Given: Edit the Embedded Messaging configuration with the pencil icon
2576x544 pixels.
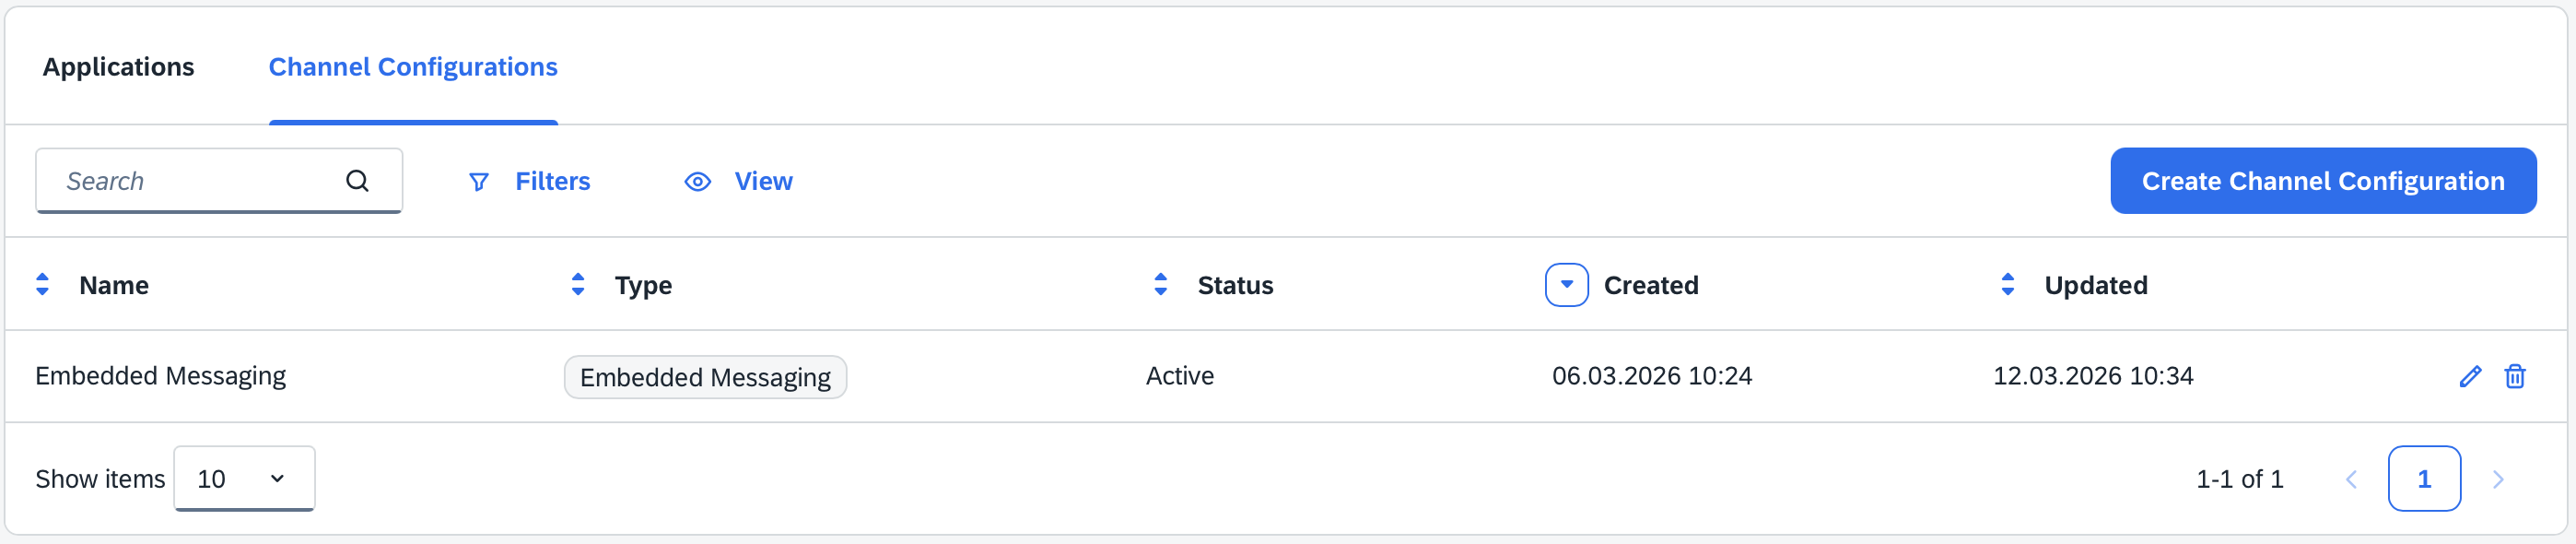Looking at the screenshot, I should (2470, 376).
